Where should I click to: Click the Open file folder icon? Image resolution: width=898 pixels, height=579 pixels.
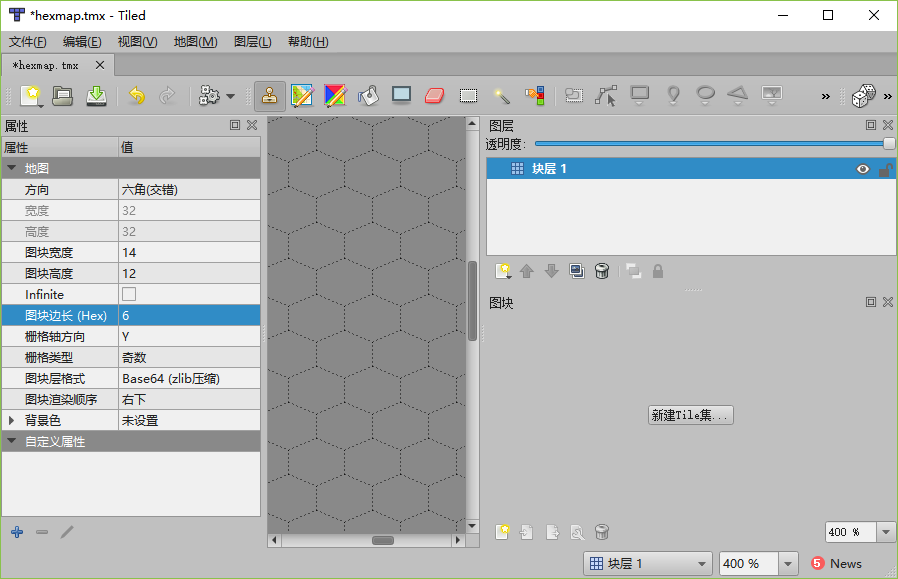pos(62,96)
